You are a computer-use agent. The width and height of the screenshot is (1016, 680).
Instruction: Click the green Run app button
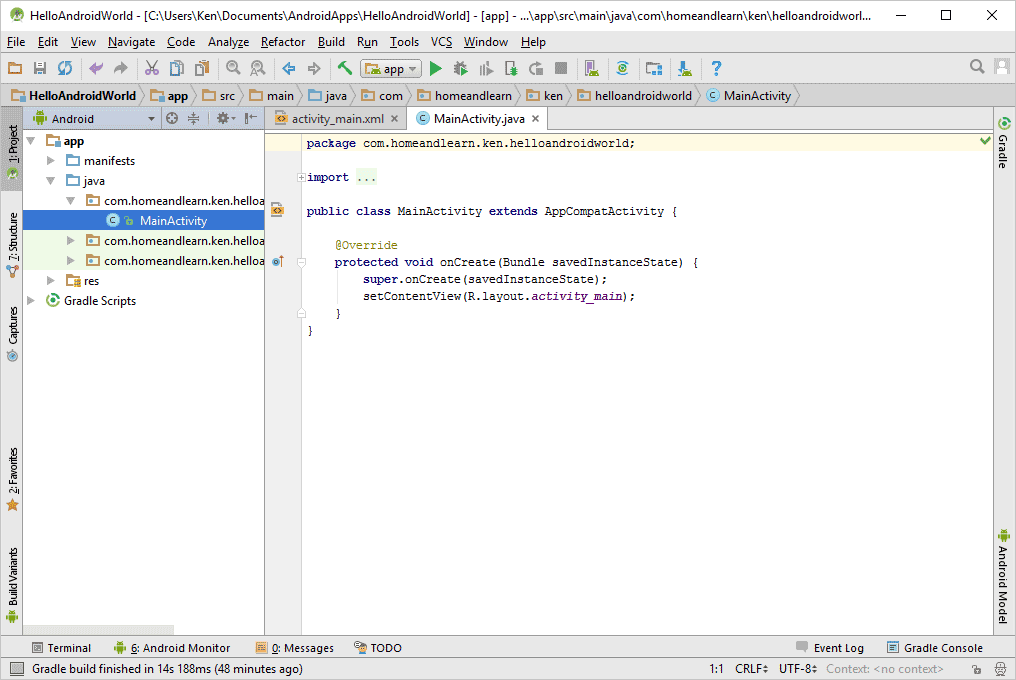435,69
